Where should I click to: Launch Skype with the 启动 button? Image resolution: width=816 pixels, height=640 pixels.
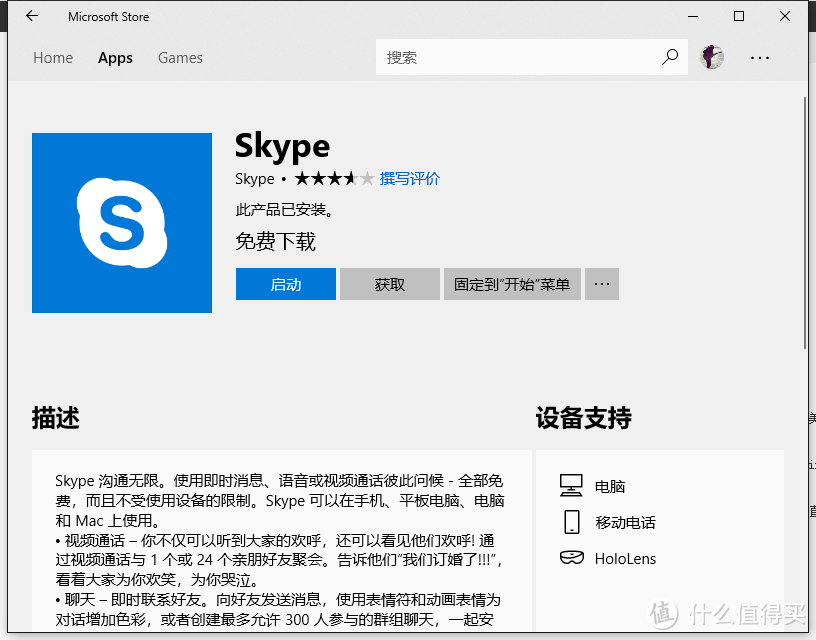(x=286, y=284)
